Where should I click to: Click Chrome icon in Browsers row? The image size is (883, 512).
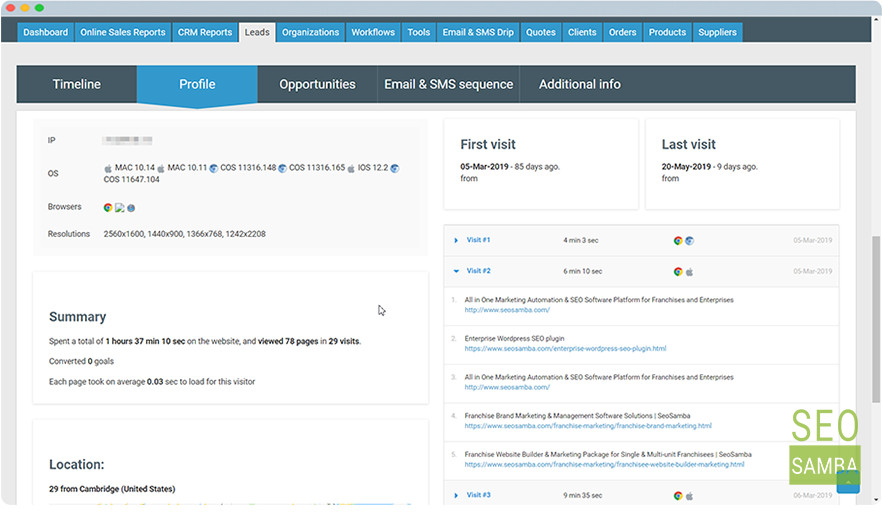(x=108, y=207)
